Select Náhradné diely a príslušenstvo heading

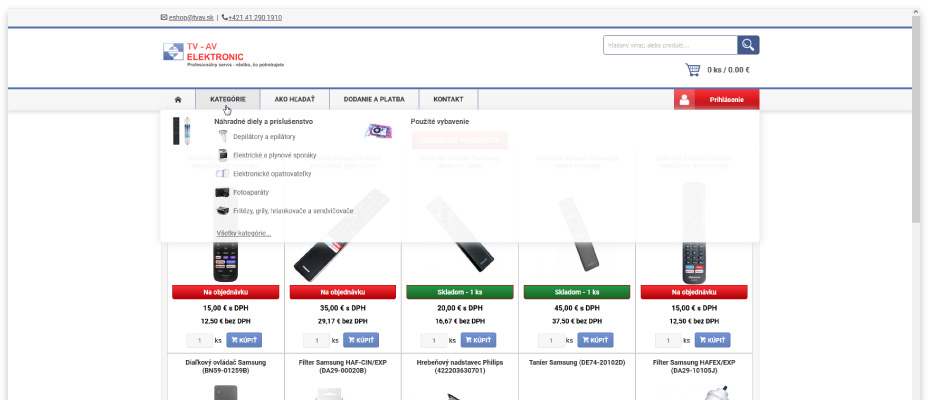(x=263, y=121)
